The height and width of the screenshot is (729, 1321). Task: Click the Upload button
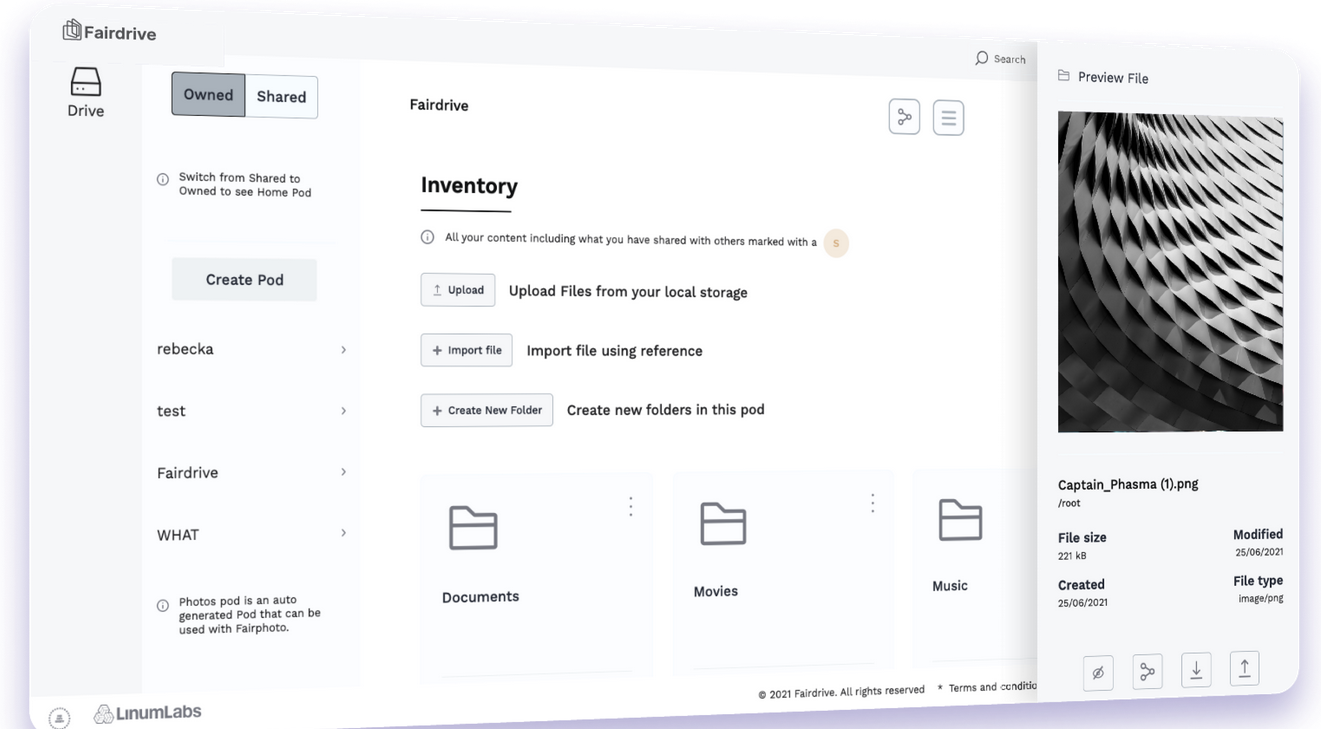[458, 290]
